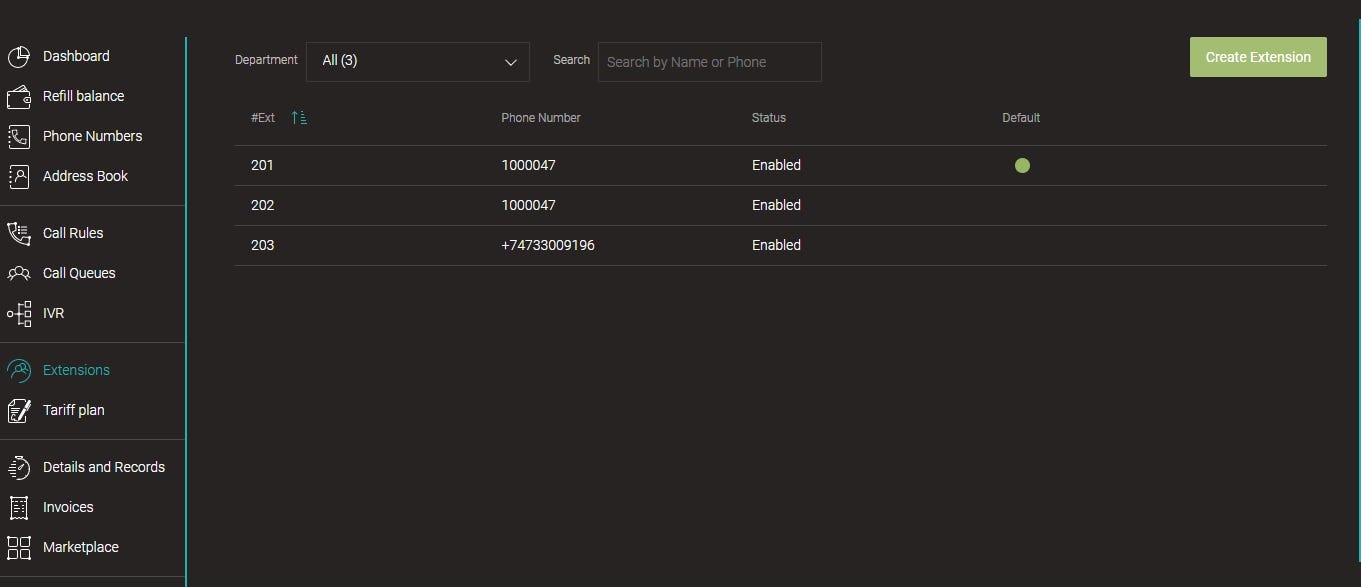Click the Details and Records icon

(x=19, y=468)
